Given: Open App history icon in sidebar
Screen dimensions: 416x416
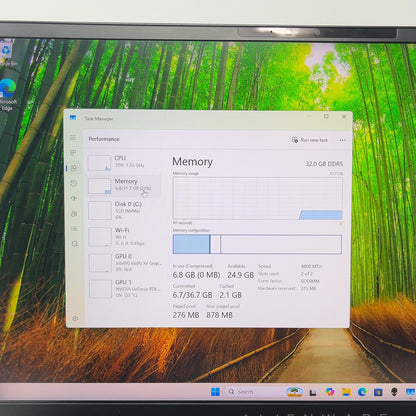Looking at the screenshot, I should tap(74, 183).
